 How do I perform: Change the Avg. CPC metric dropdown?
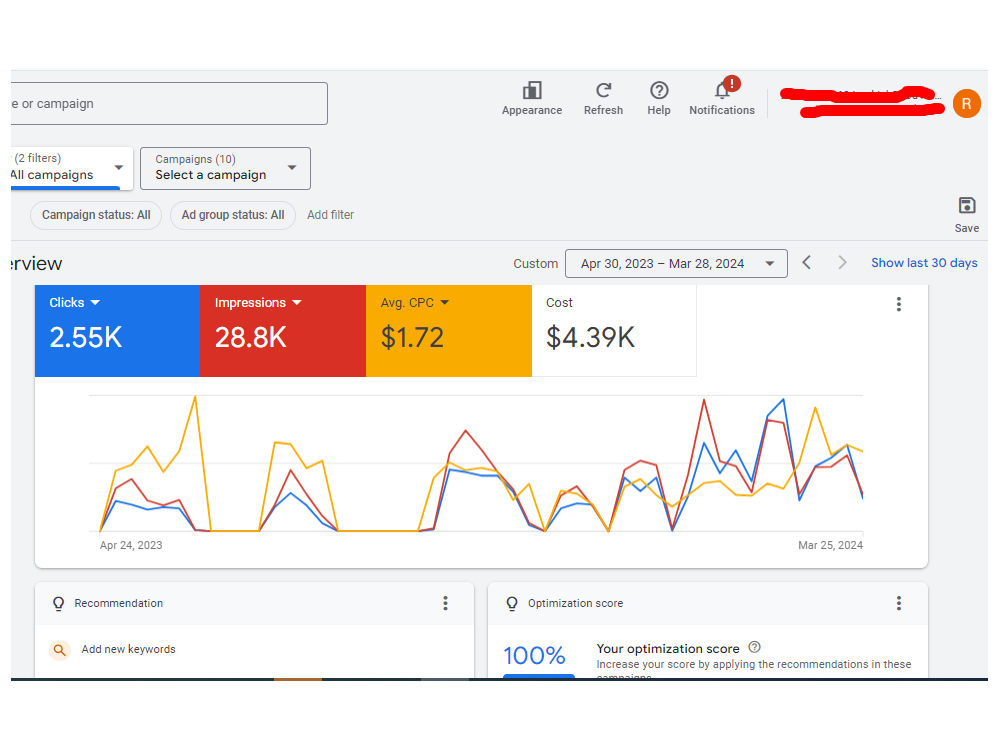[x=445, y=303]
